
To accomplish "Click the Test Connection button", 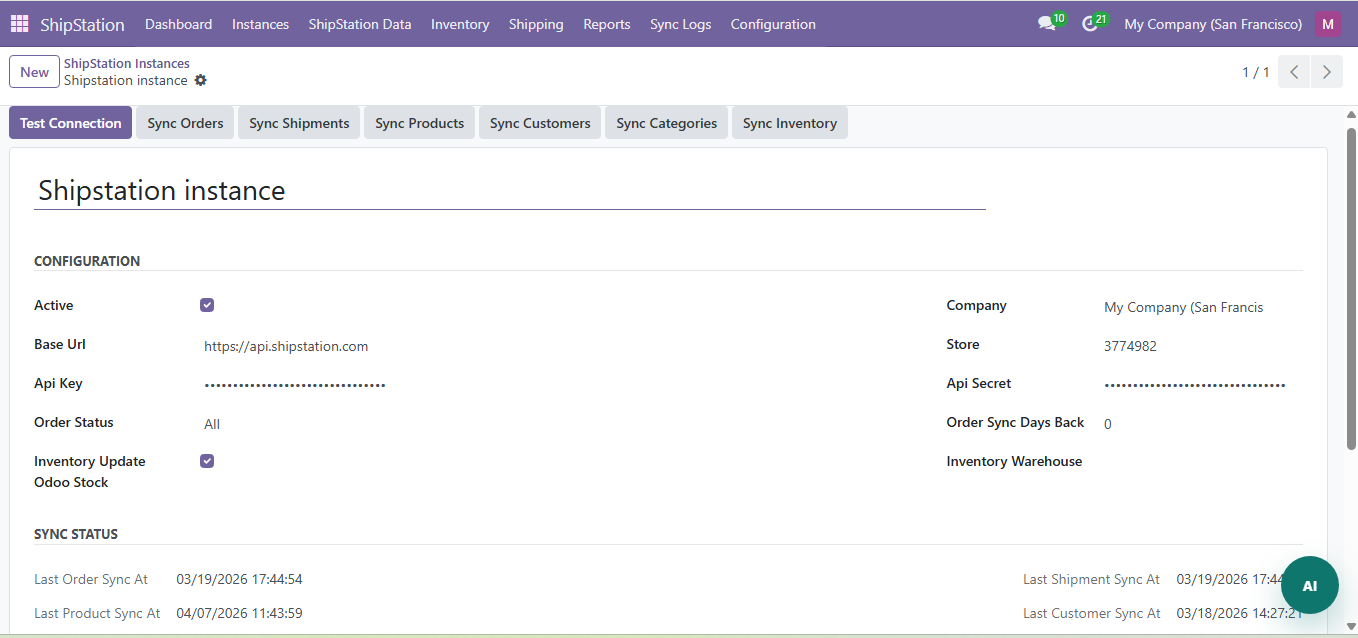I will 70,122.
